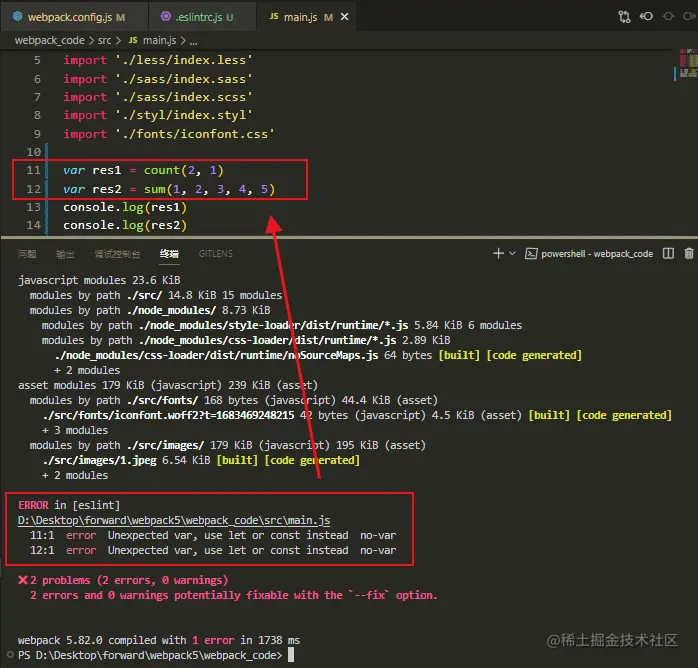Open the 输出 (Output) panel tab

(x=65, y=254)
